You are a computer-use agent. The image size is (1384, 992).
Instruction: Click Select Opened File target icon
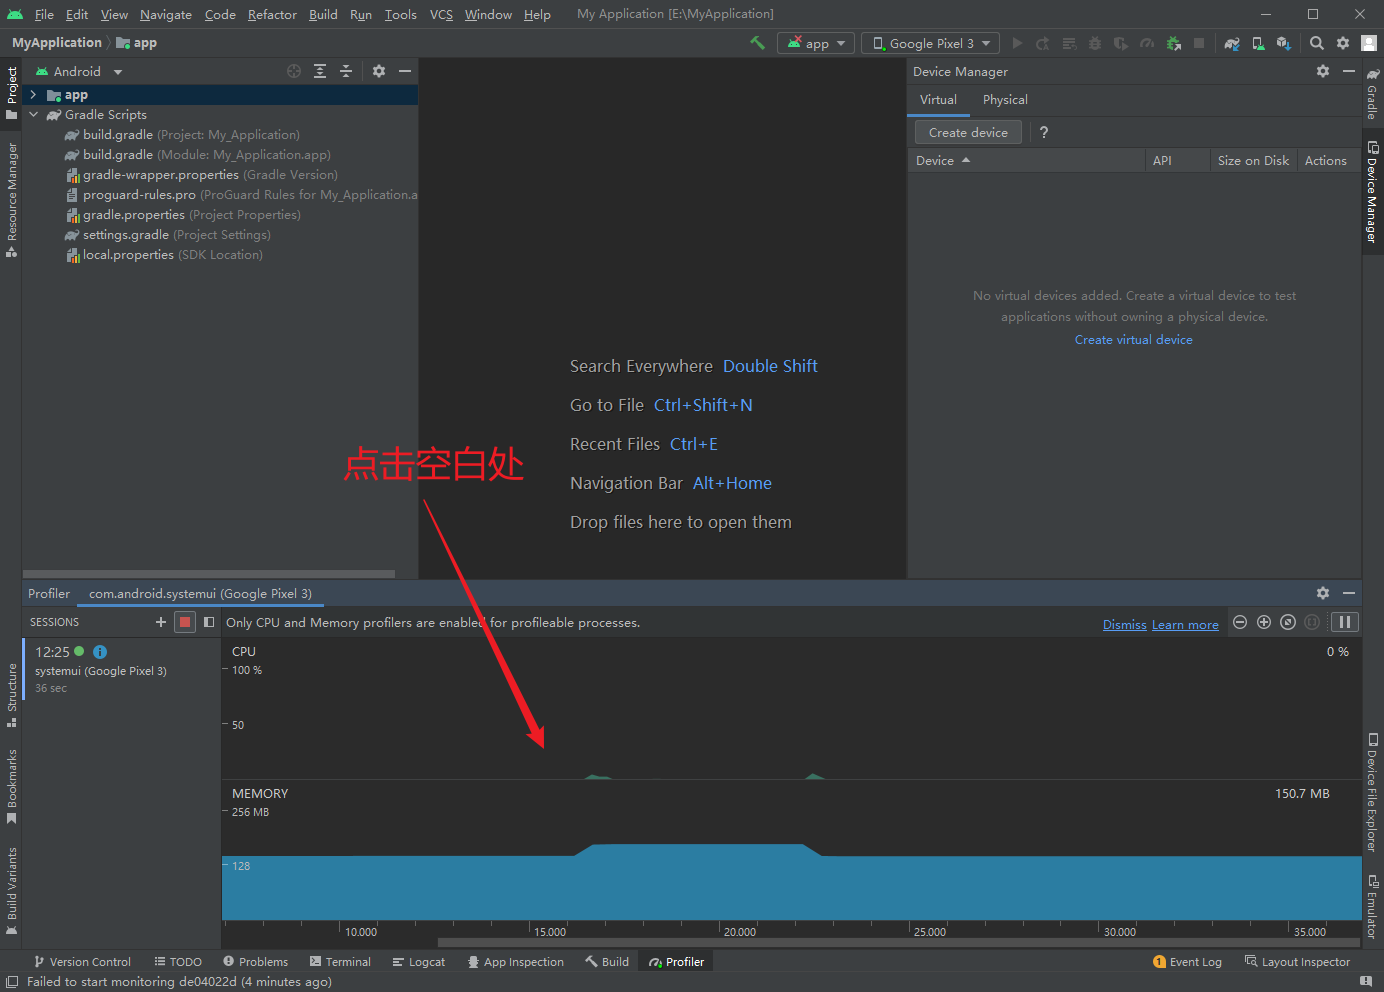[x=294, y=71]
